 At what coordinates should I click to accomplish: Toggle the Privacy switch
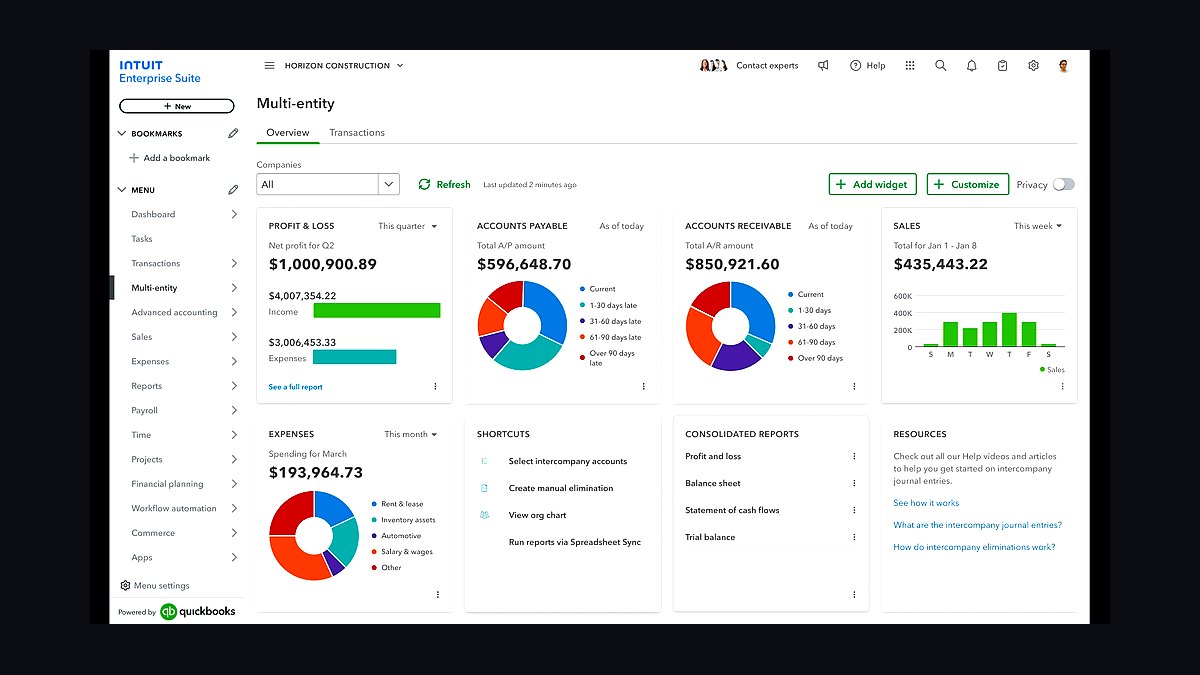1064,184
